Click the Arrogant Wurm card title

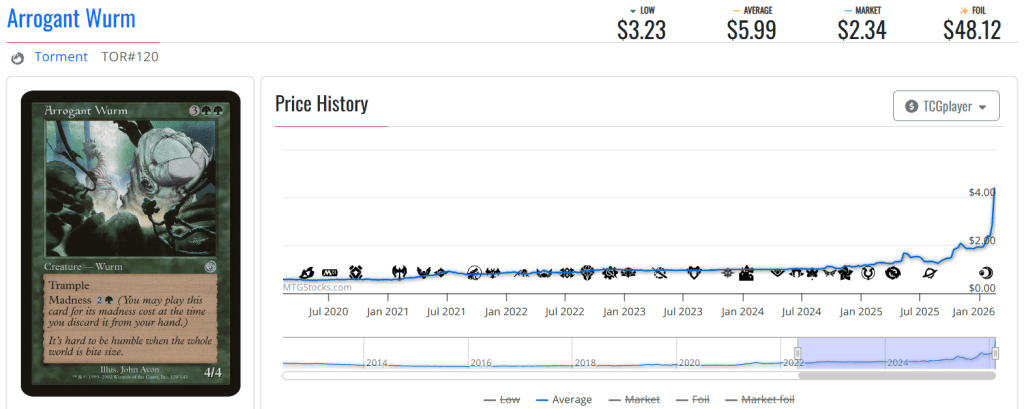[x=71, y=18]
